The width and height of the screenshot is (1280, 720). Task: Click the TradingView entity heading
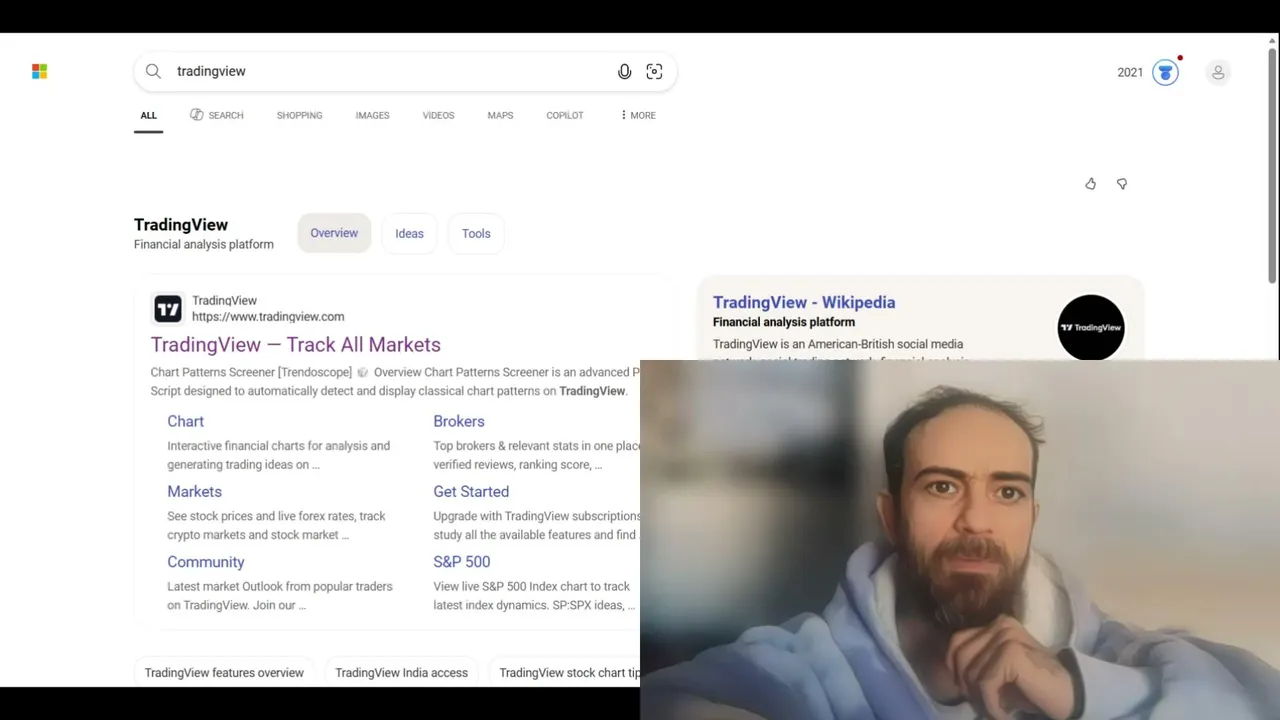181,225
